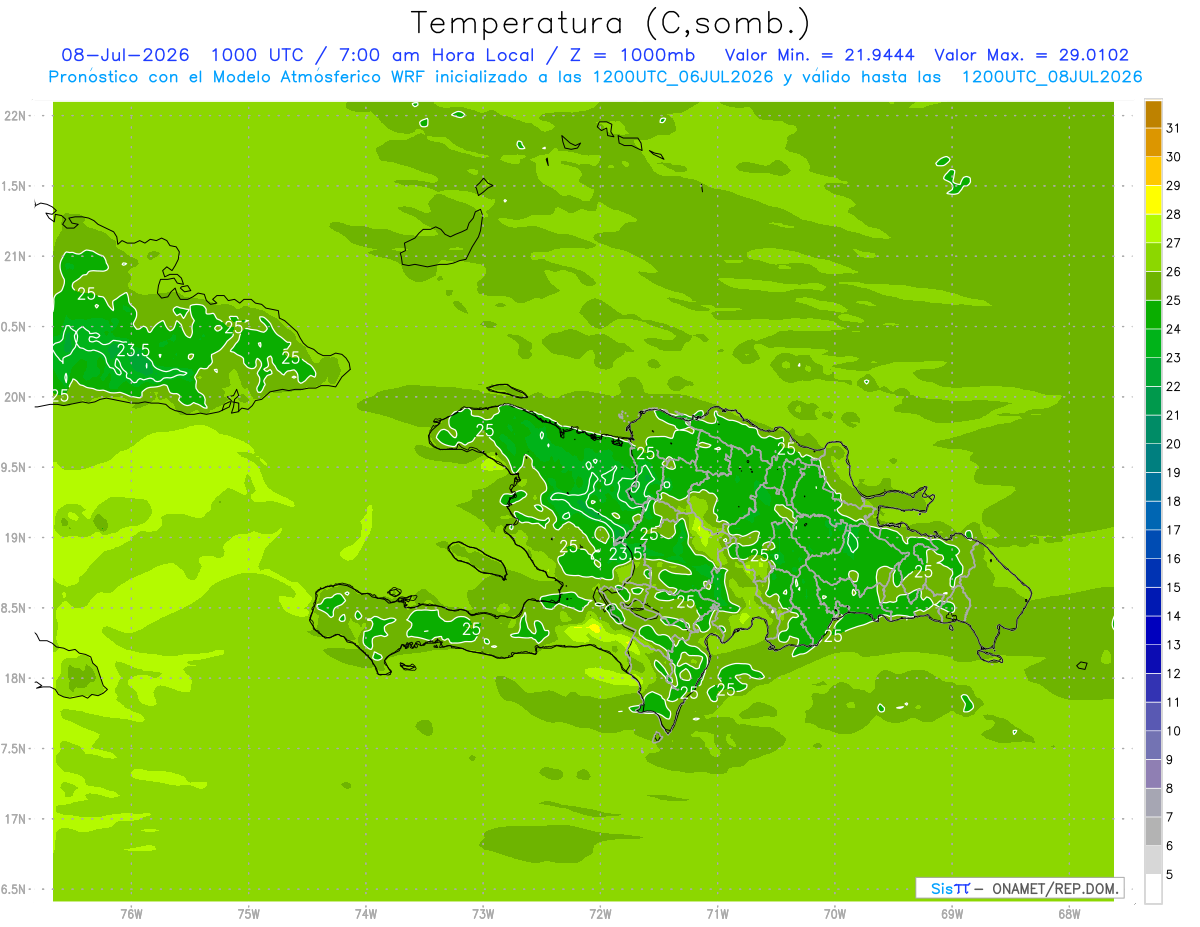Click the '18N' latitude label
Viewport: 1200px width, 927px height.
click(x=16, y=678)
